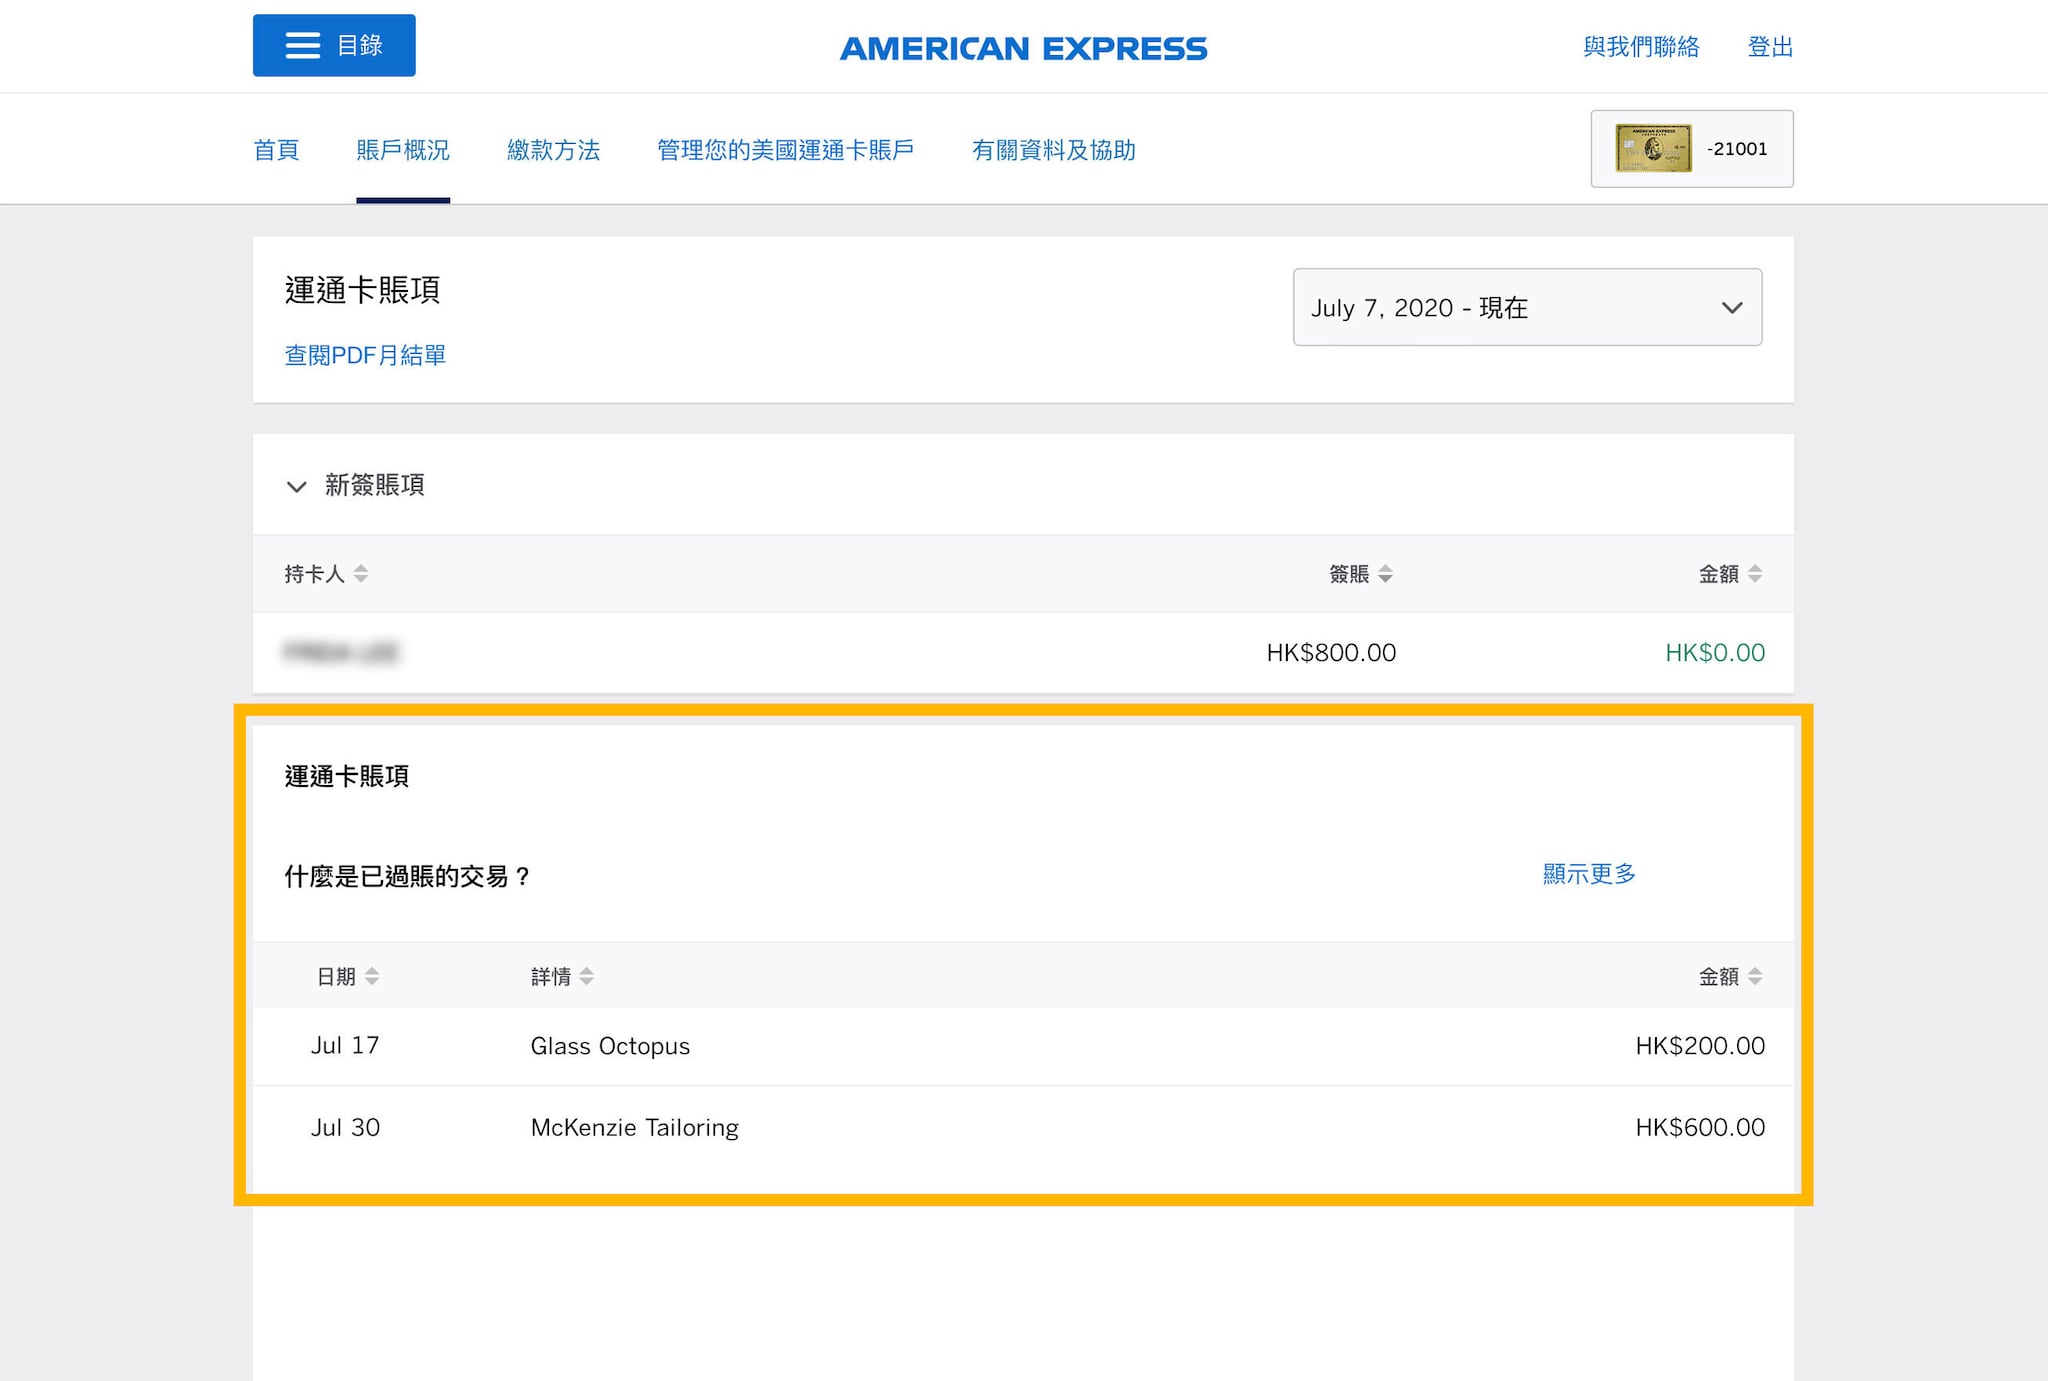The width and height of the screenshot is (2048, 1381).
Task: Click the 顯示更多 link
Action: [x=1588, y=874]
